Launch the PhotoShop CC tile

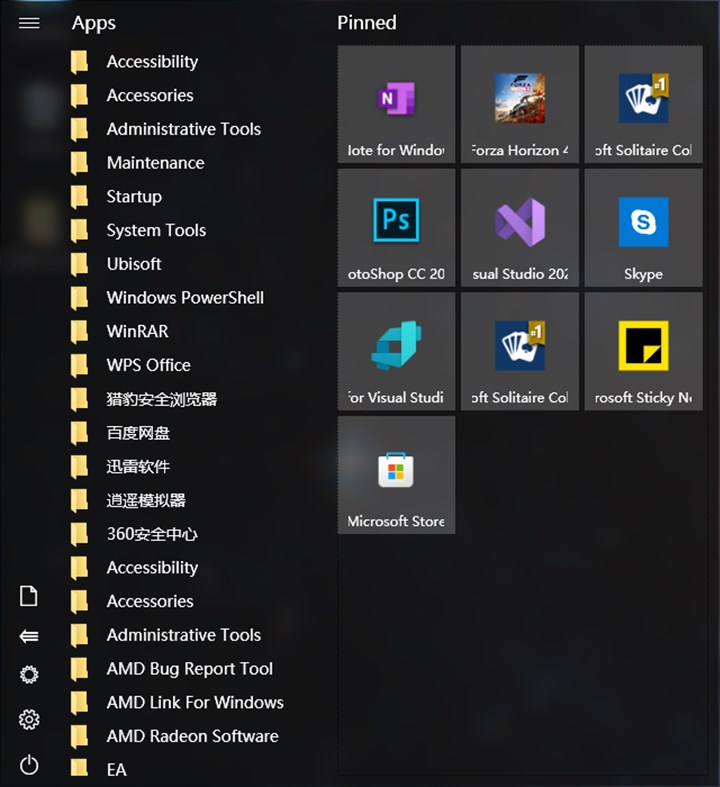tap(396, 228)
